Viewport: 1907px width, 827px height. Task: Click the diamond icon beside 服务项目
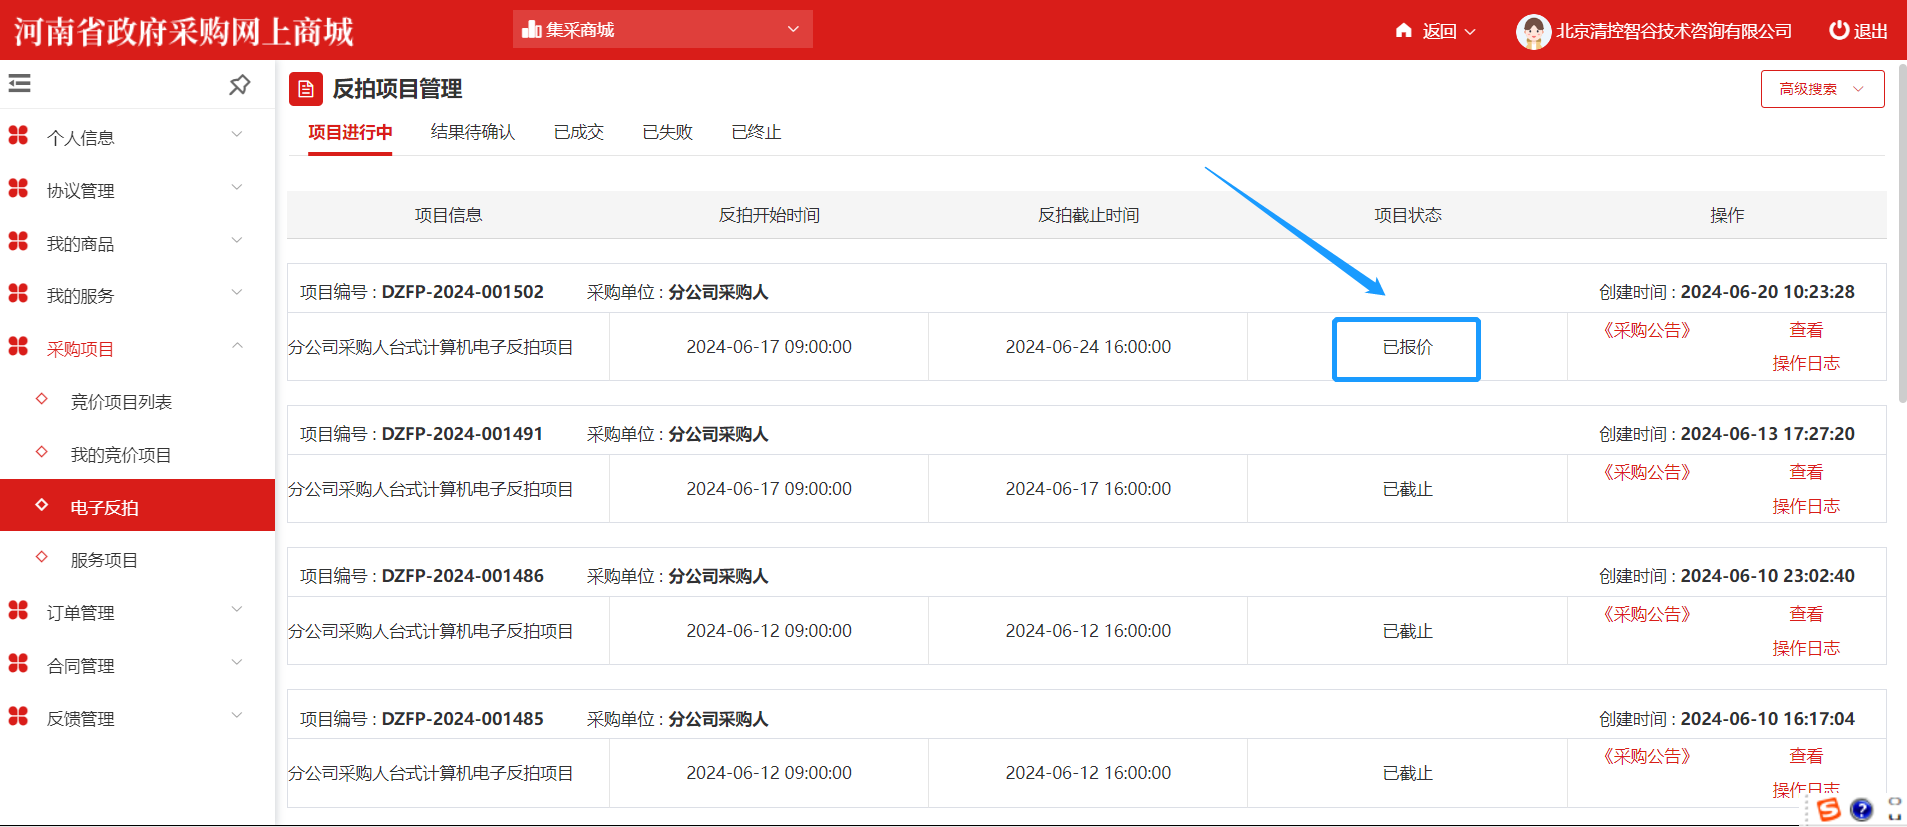41,557
